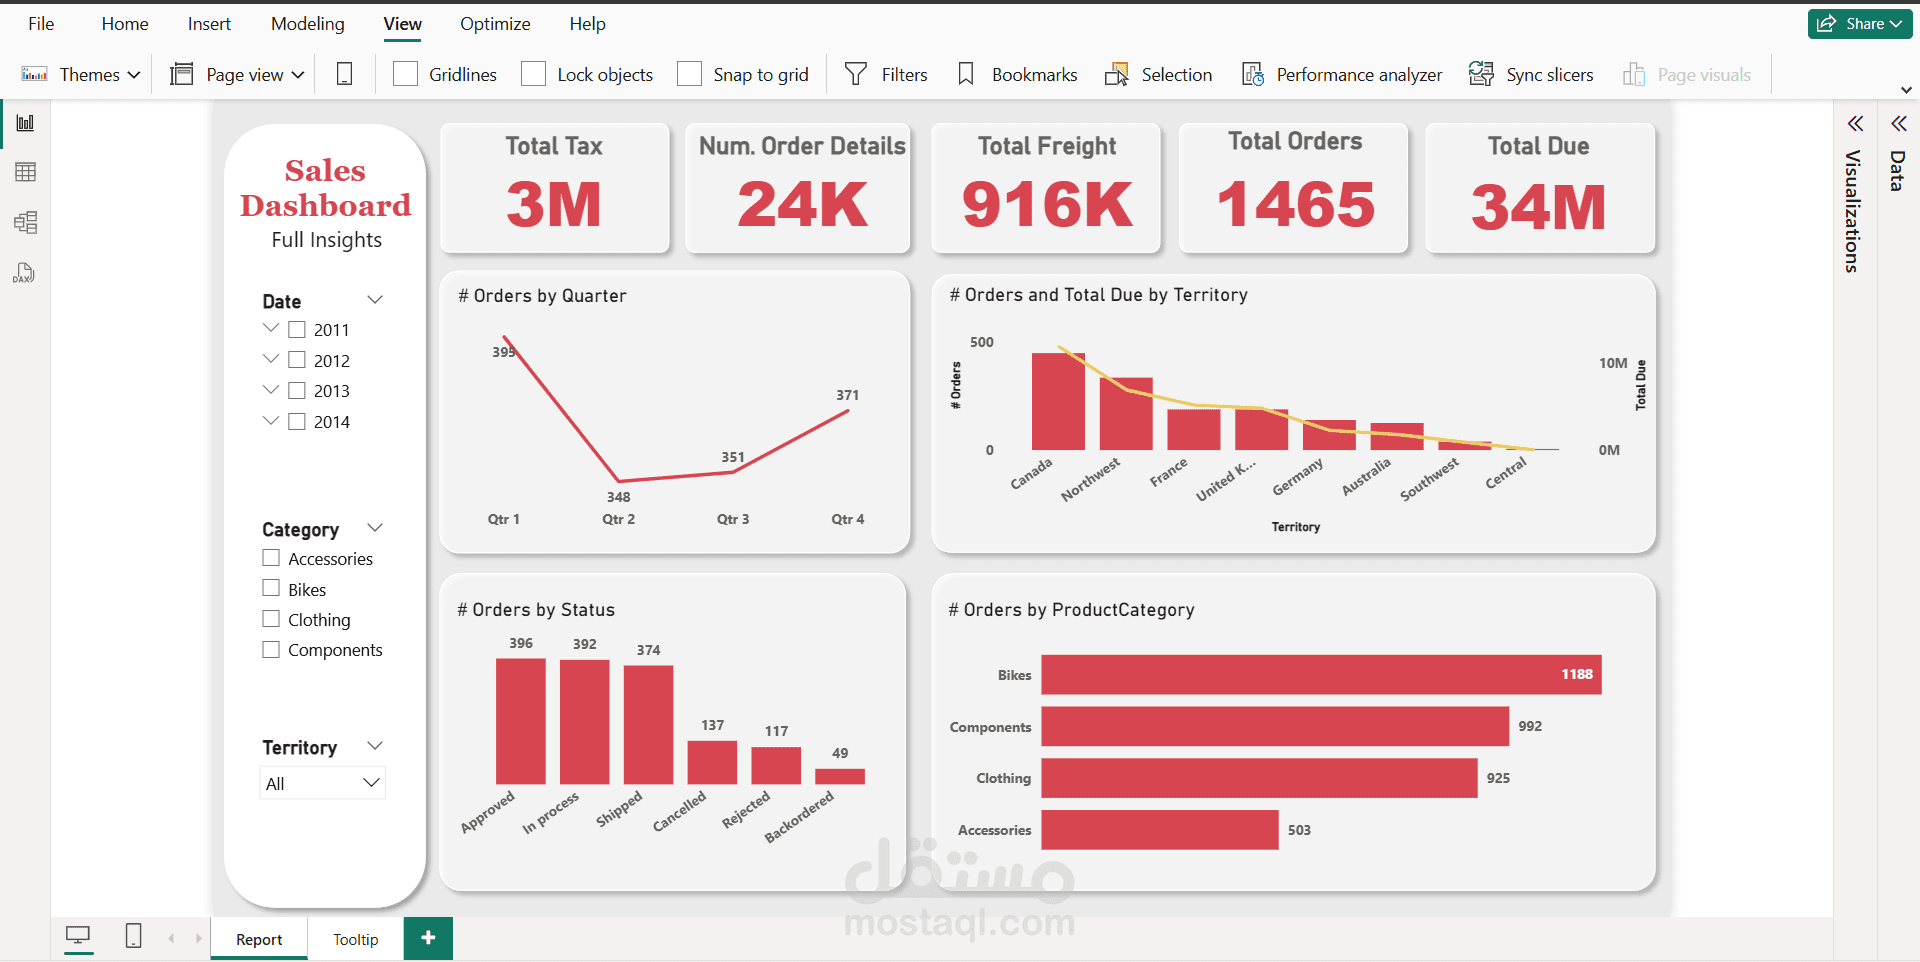The width and height of the screenshot is (1920, 962).
Task: Open the Themes gallery icon
Action: (35, 75)
